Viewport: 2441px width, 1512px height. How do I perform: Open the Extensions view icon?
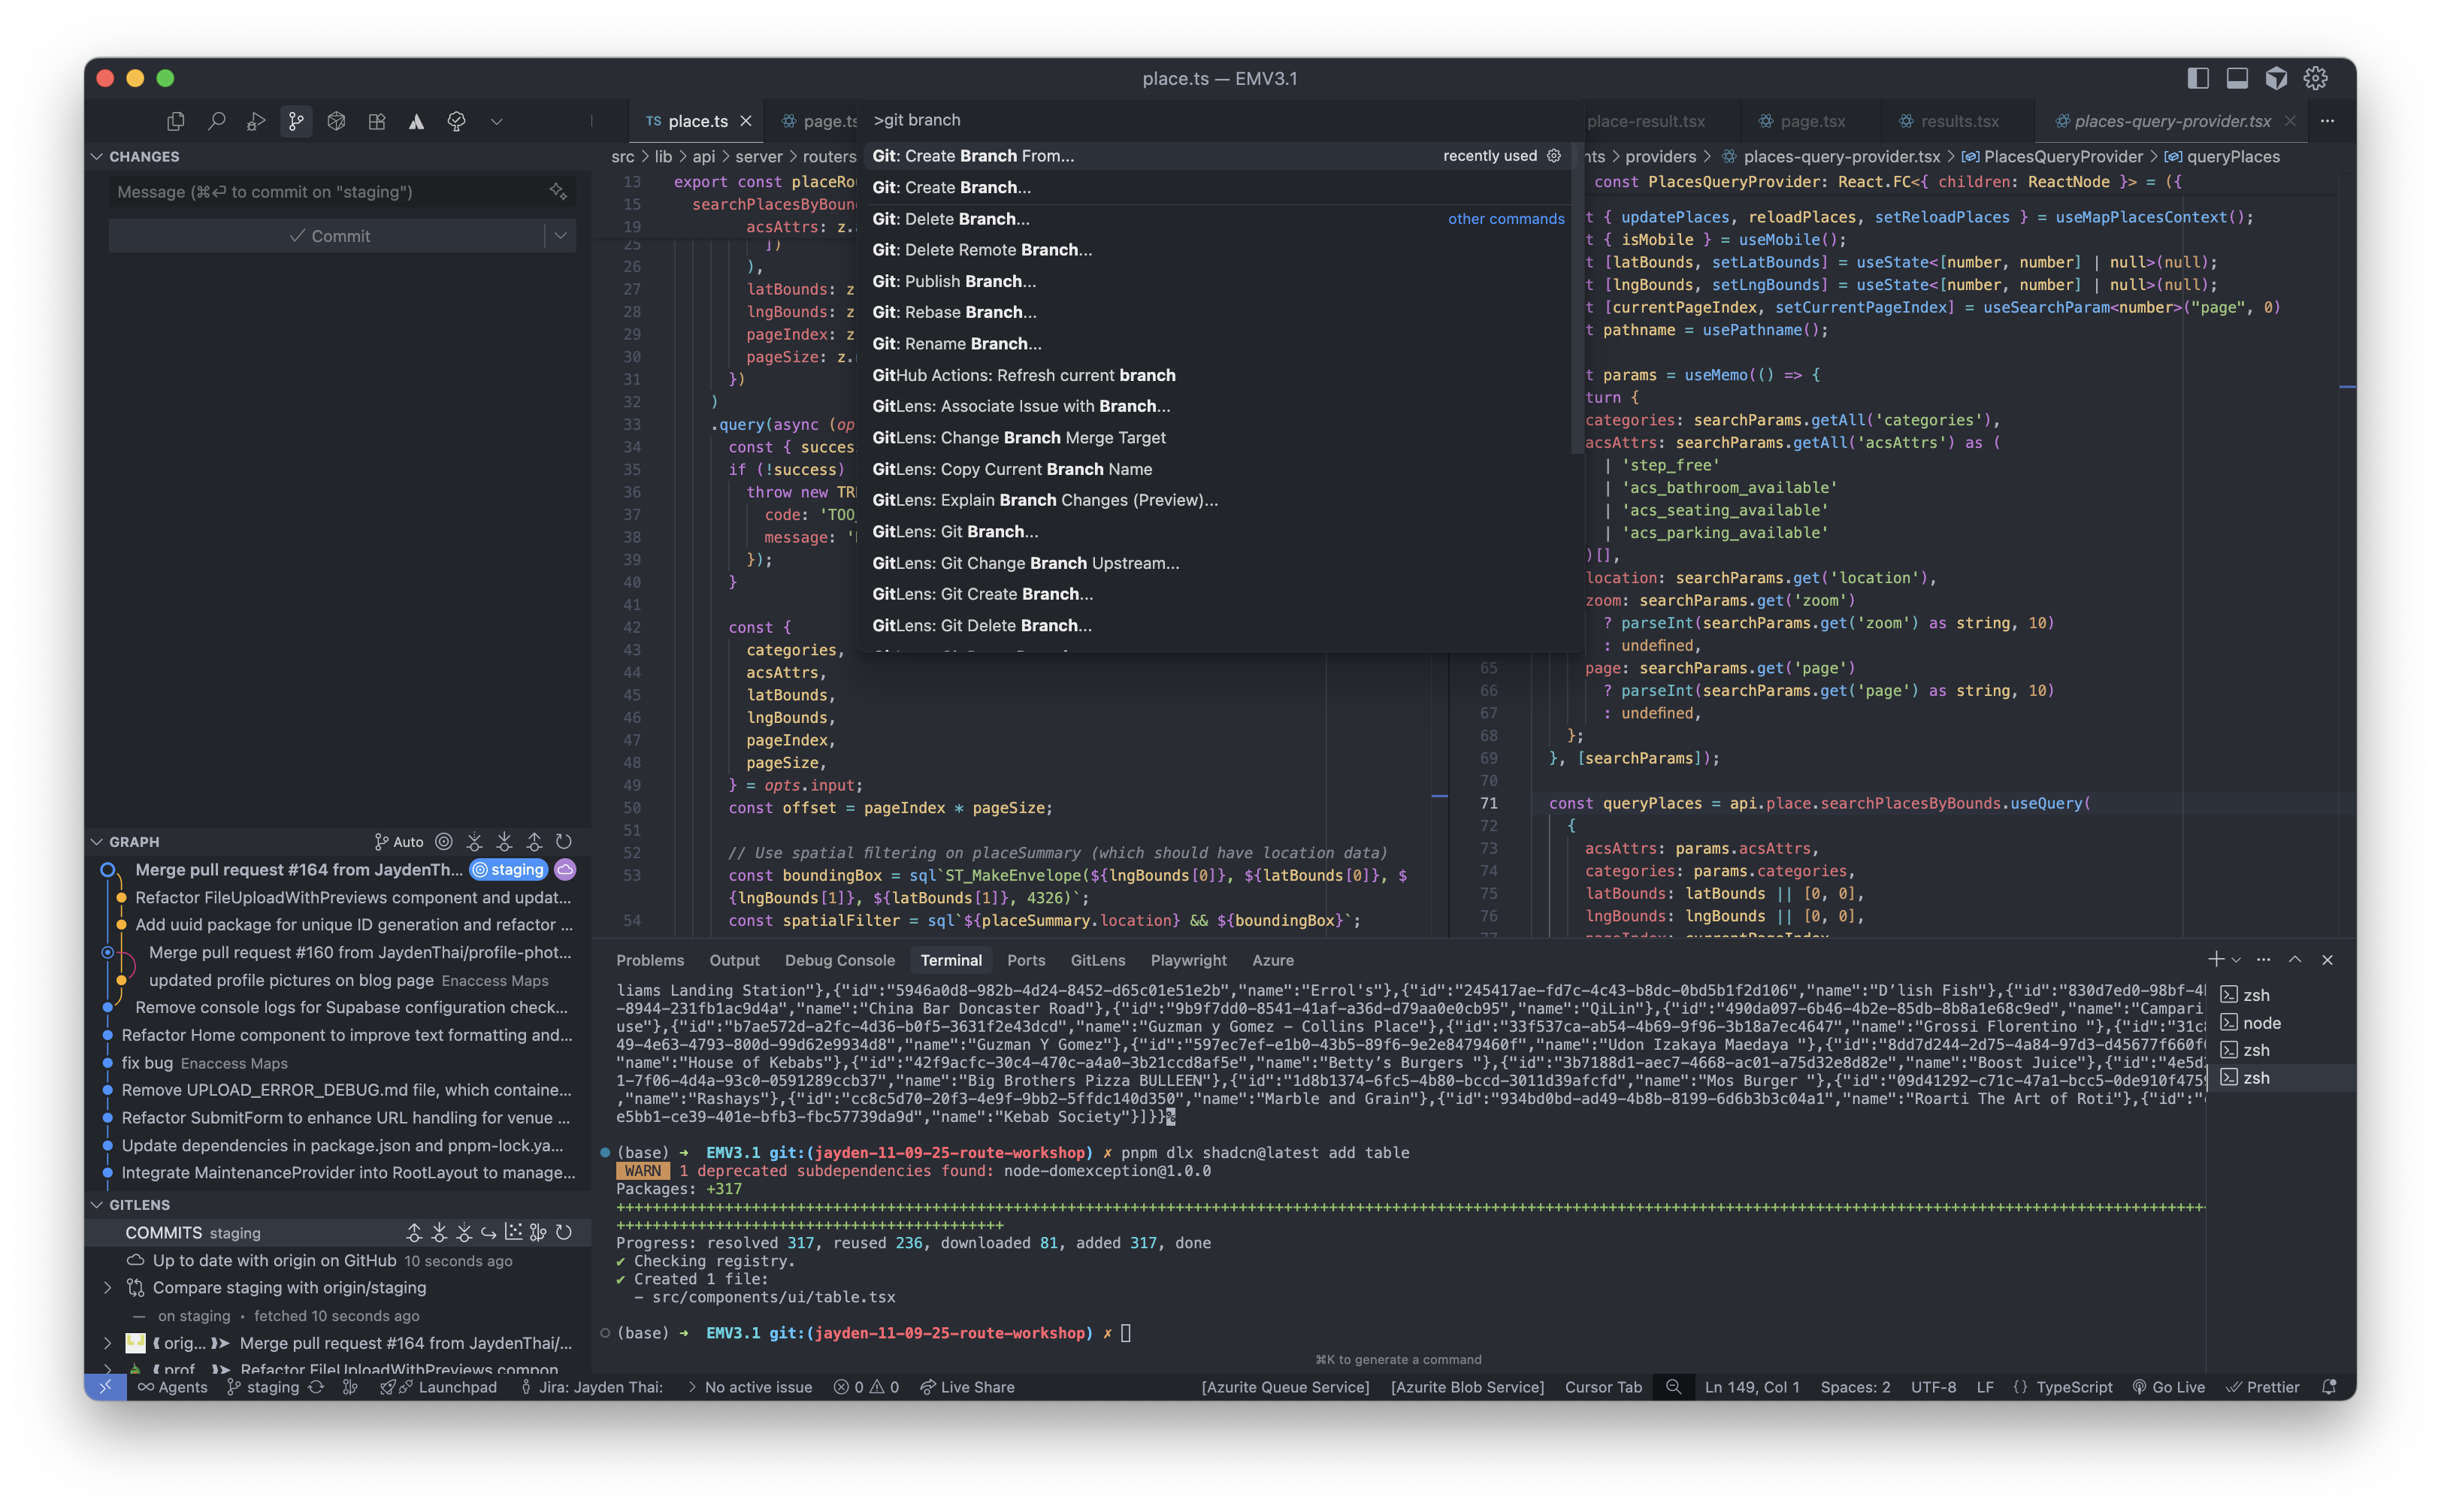coord(376,121)
